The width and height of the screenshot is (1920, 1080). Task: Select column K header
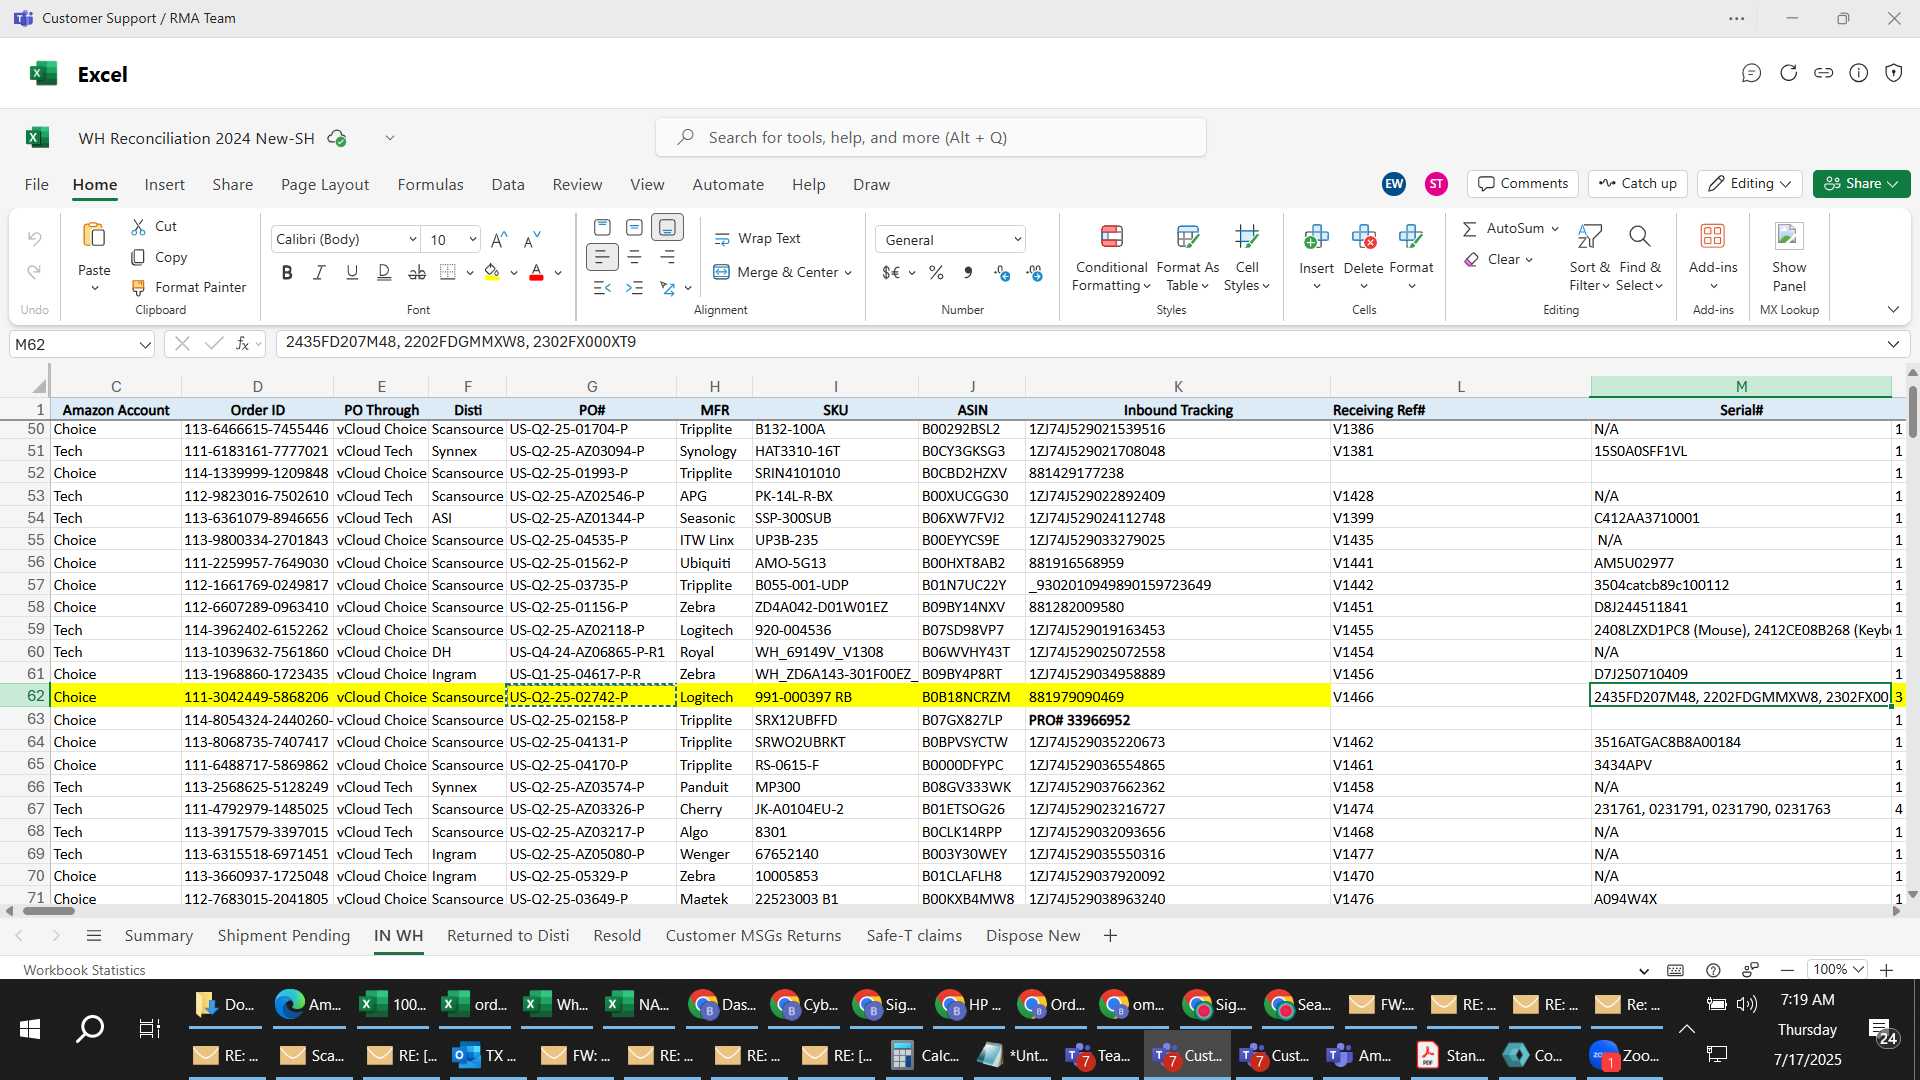click(x=1178, y=387)
